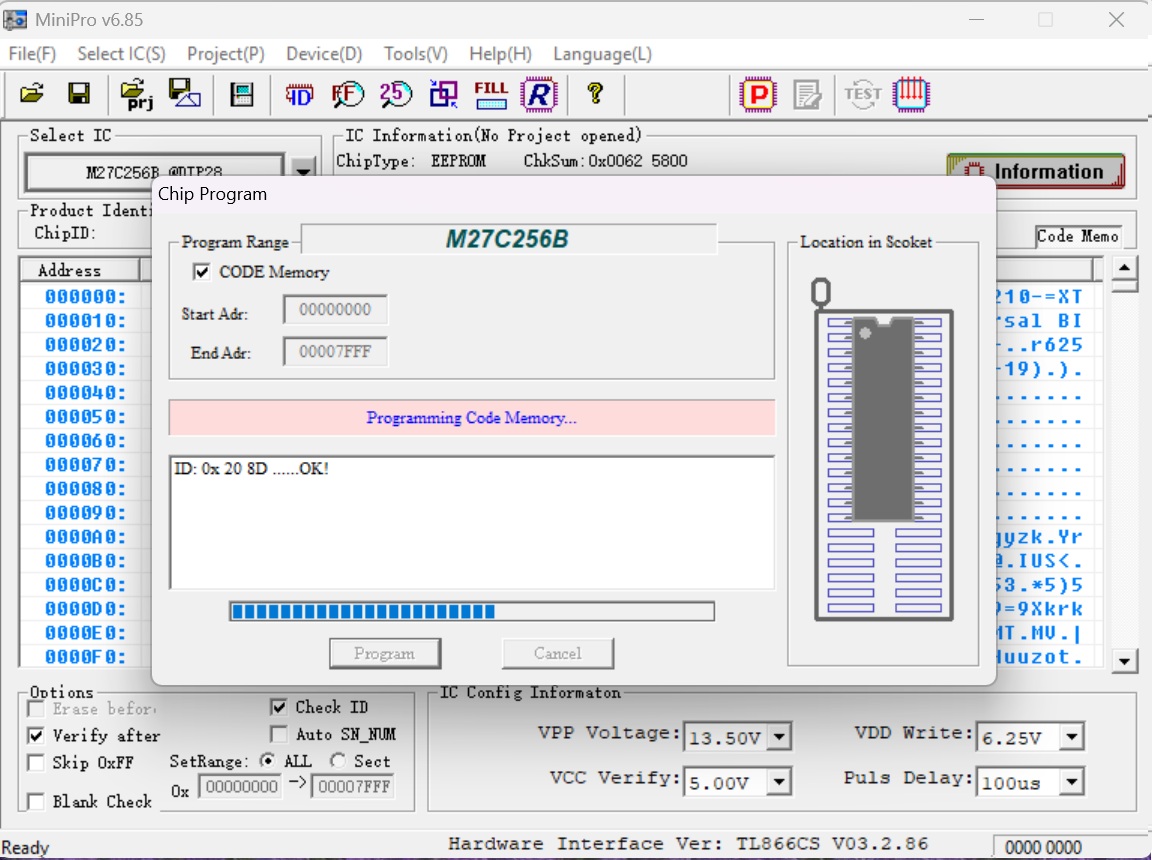The height and width of the screenshot is (860, 1152).
Task: Click the FILL buffer toolbar icon
Action: pyautogui.click(x=491, y=94)
